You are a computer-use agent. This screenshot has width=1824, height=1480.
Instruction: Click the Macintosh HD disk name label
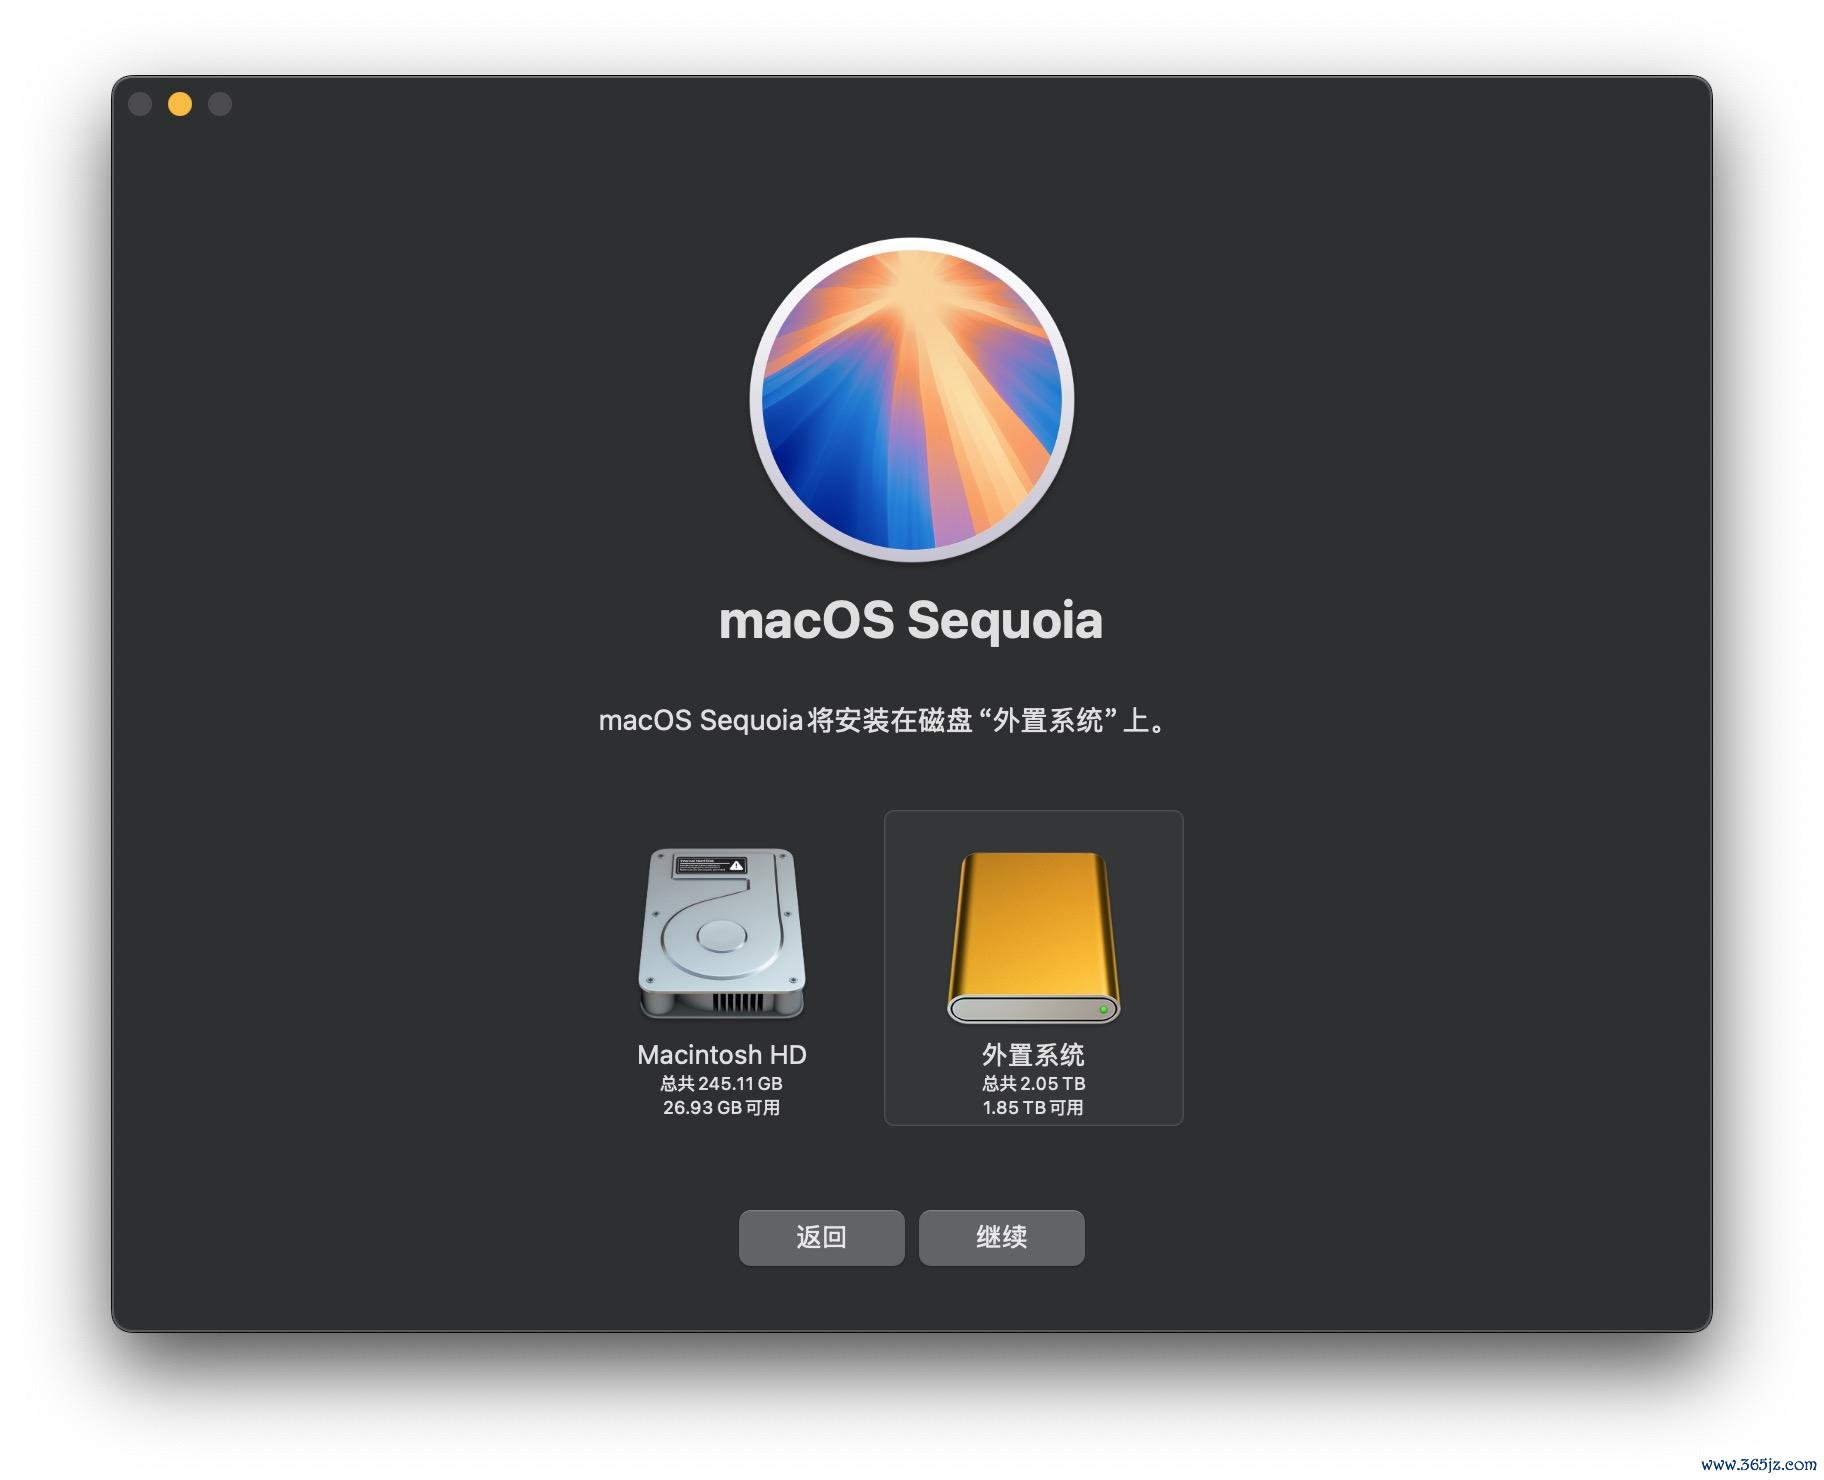[721, 1054]
